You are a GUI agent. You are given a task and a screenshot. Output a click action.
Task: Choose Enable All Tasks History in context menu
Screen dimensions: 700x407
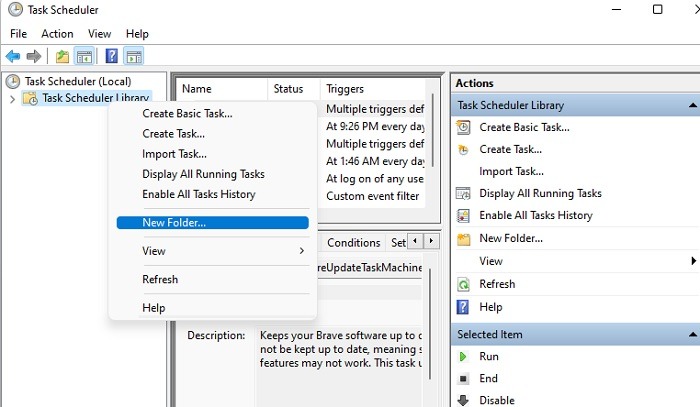pos(213,194)
